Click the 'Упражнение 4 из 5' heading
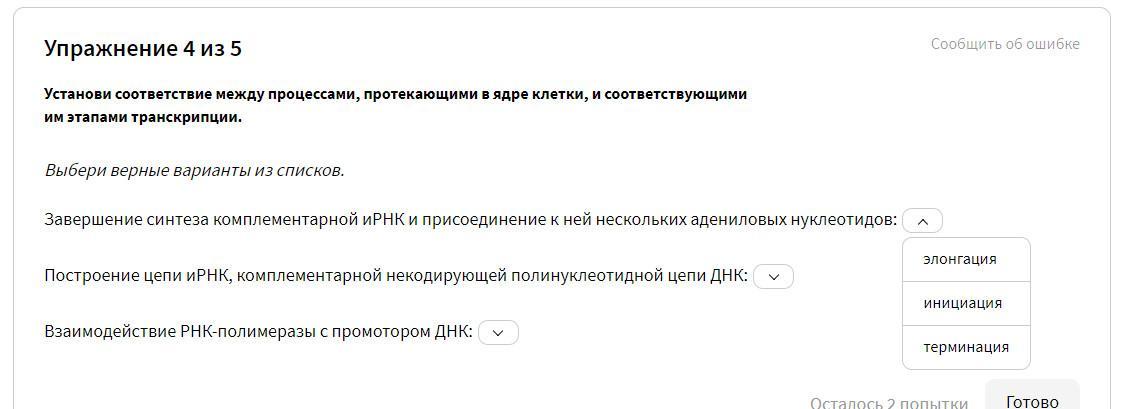This screenshot has height=409, width=1135. tap(143, 49)
